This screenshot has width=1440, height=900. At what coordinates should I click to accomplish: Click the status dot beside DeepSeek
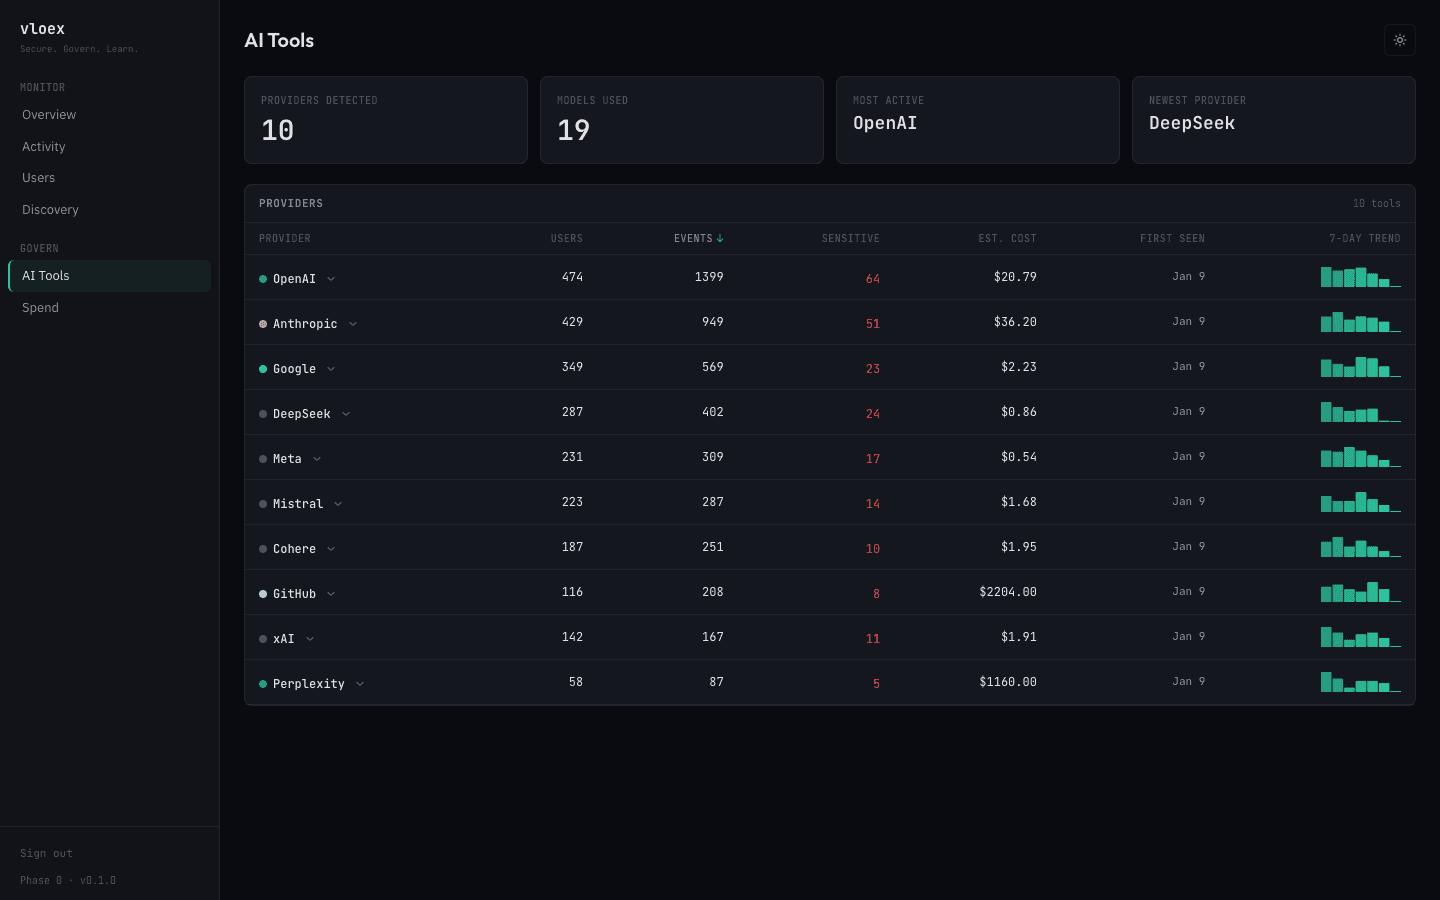pyautogui.click(x=262, y=412)
